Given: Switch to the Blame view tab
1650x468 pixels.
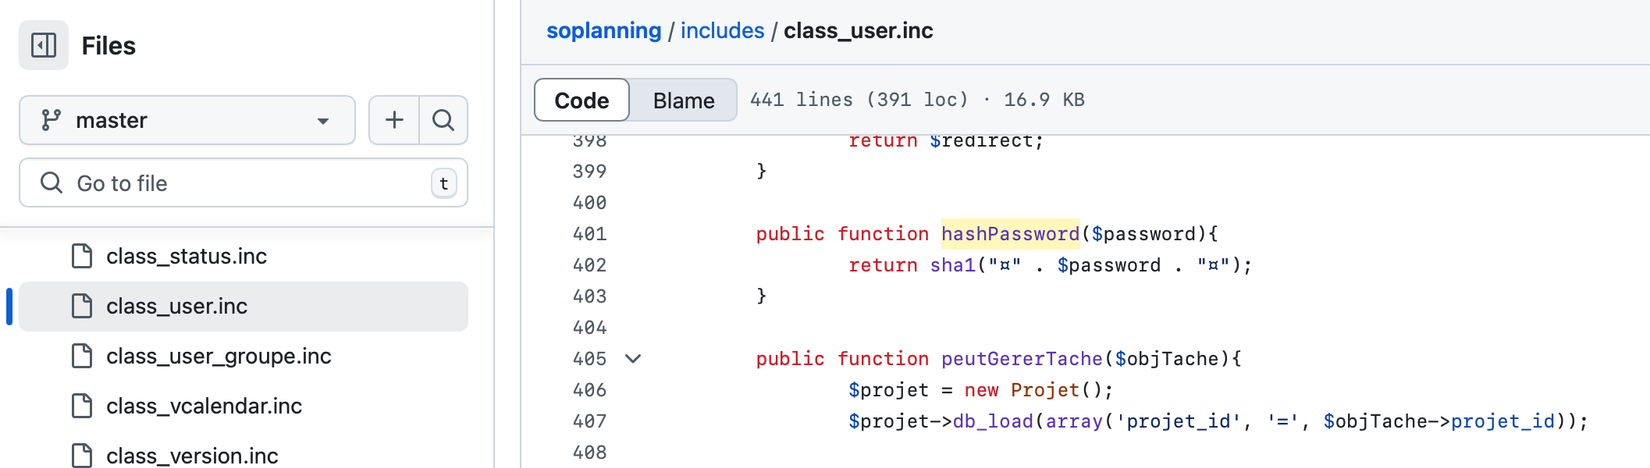Looking at the screenshot, I should [x=684, y=100].
